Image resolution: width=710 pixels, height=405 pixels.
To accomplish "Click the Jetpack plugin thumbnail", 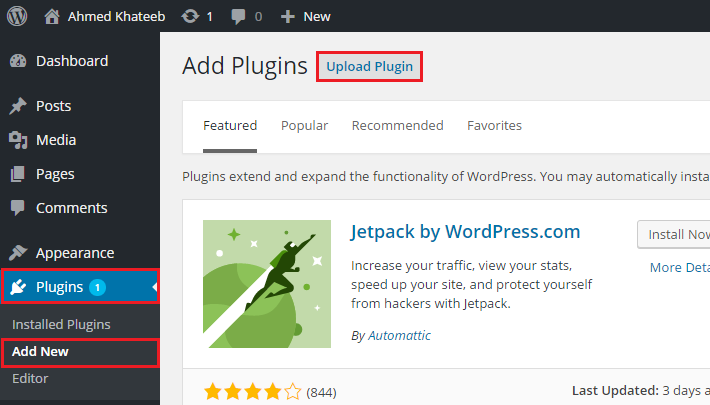I will click(x=267, y=284).
